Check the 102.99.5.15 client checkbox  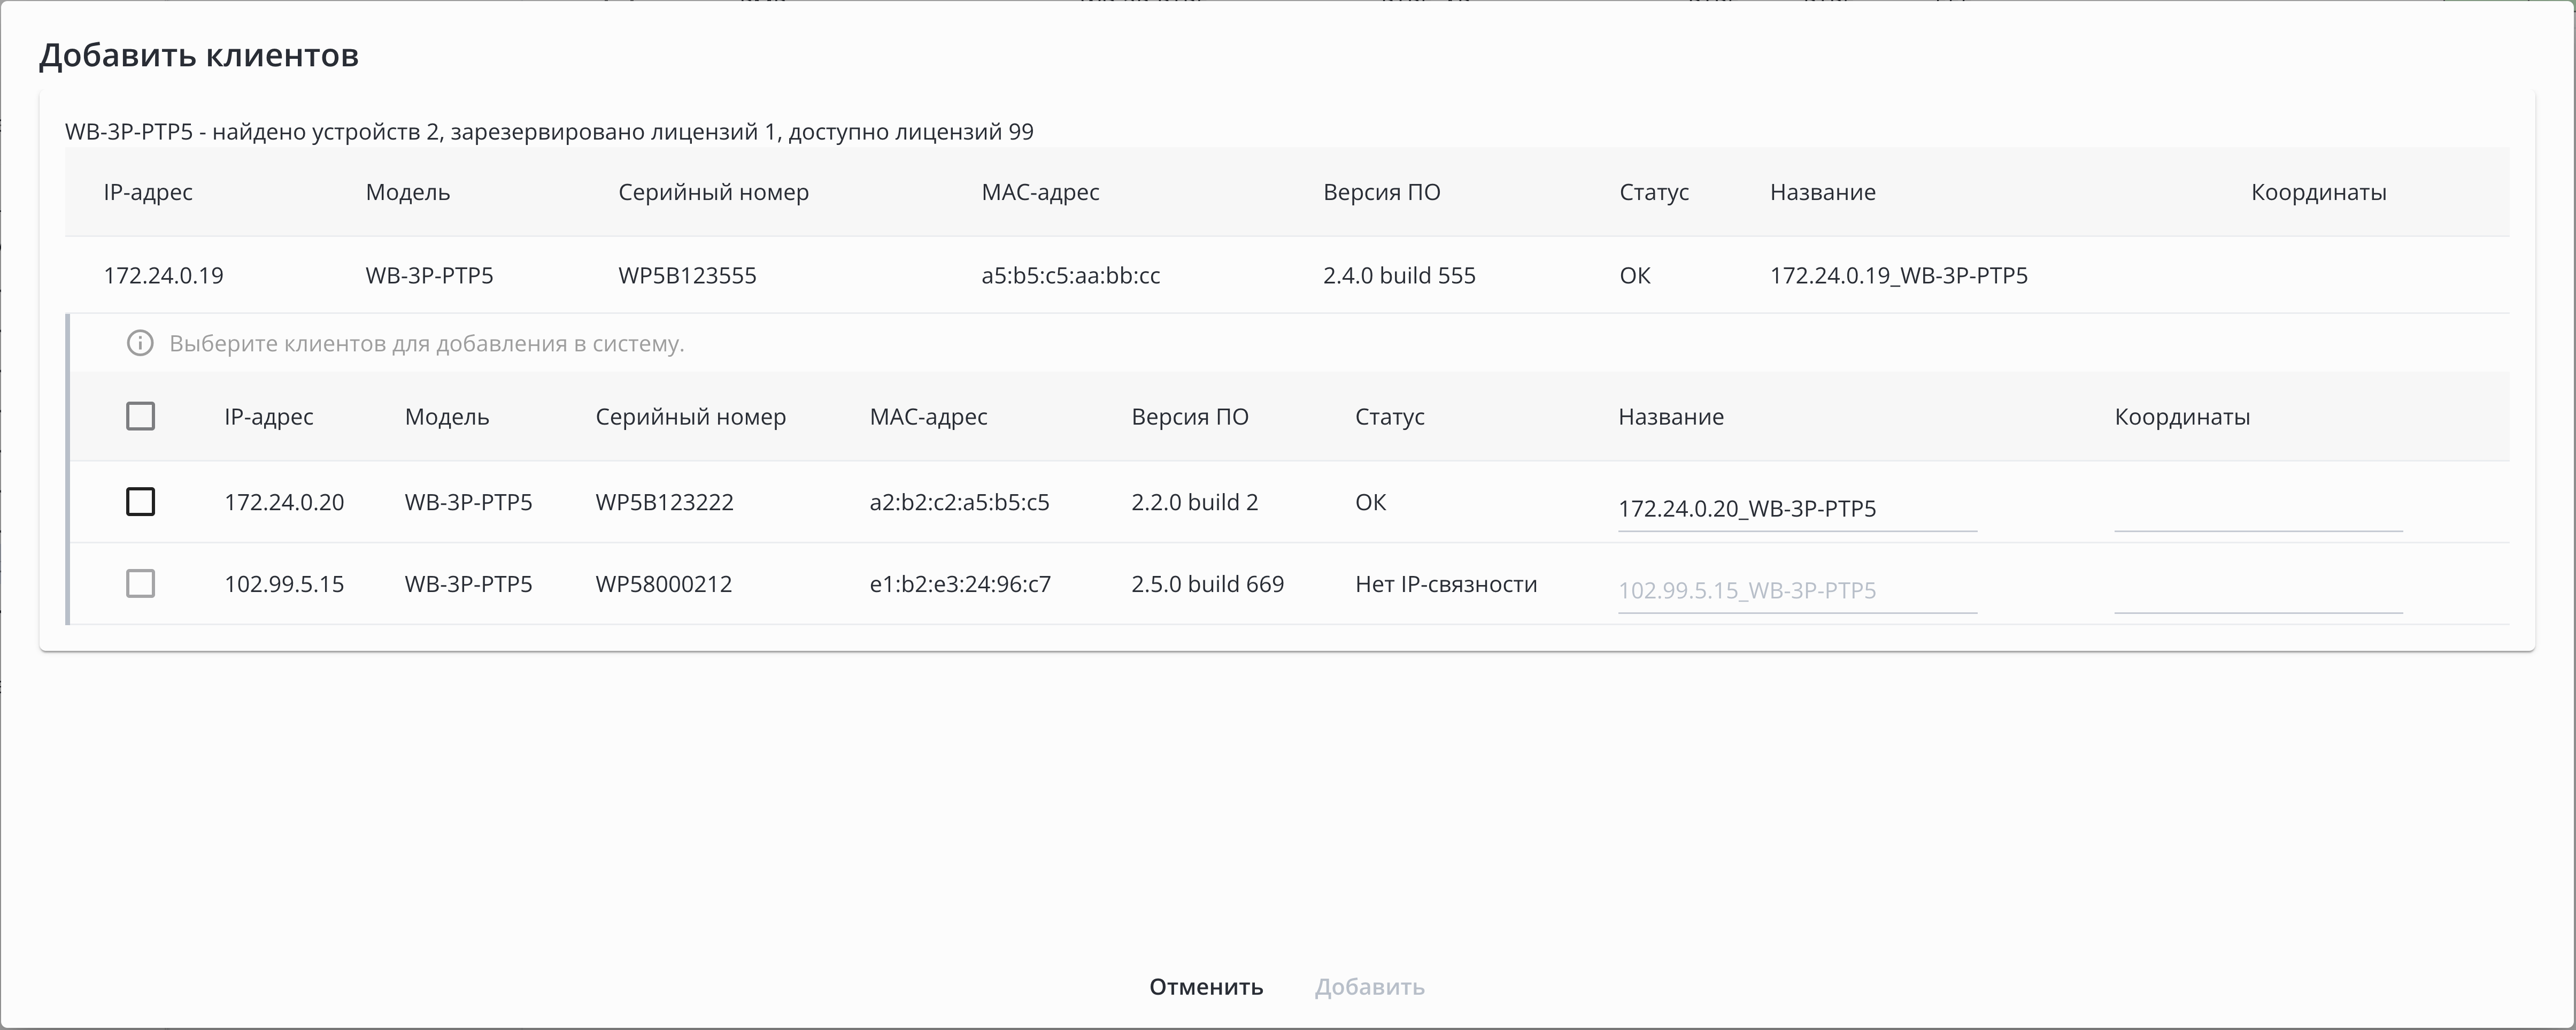pos(140,584)
